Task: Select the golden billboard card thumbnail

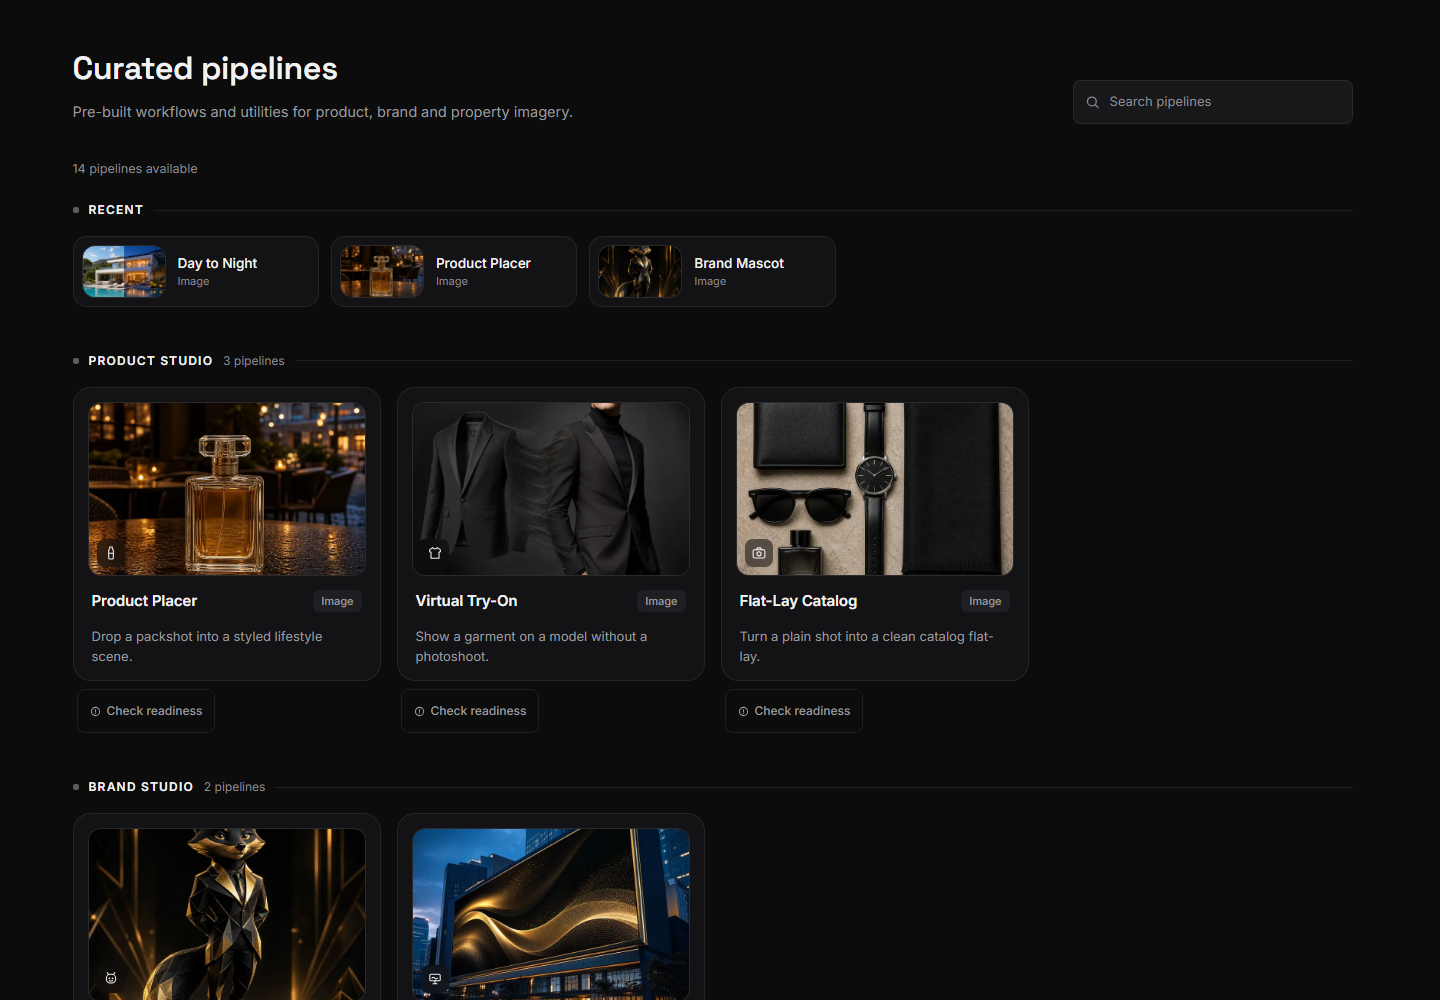Action: [x=551, y=914]
